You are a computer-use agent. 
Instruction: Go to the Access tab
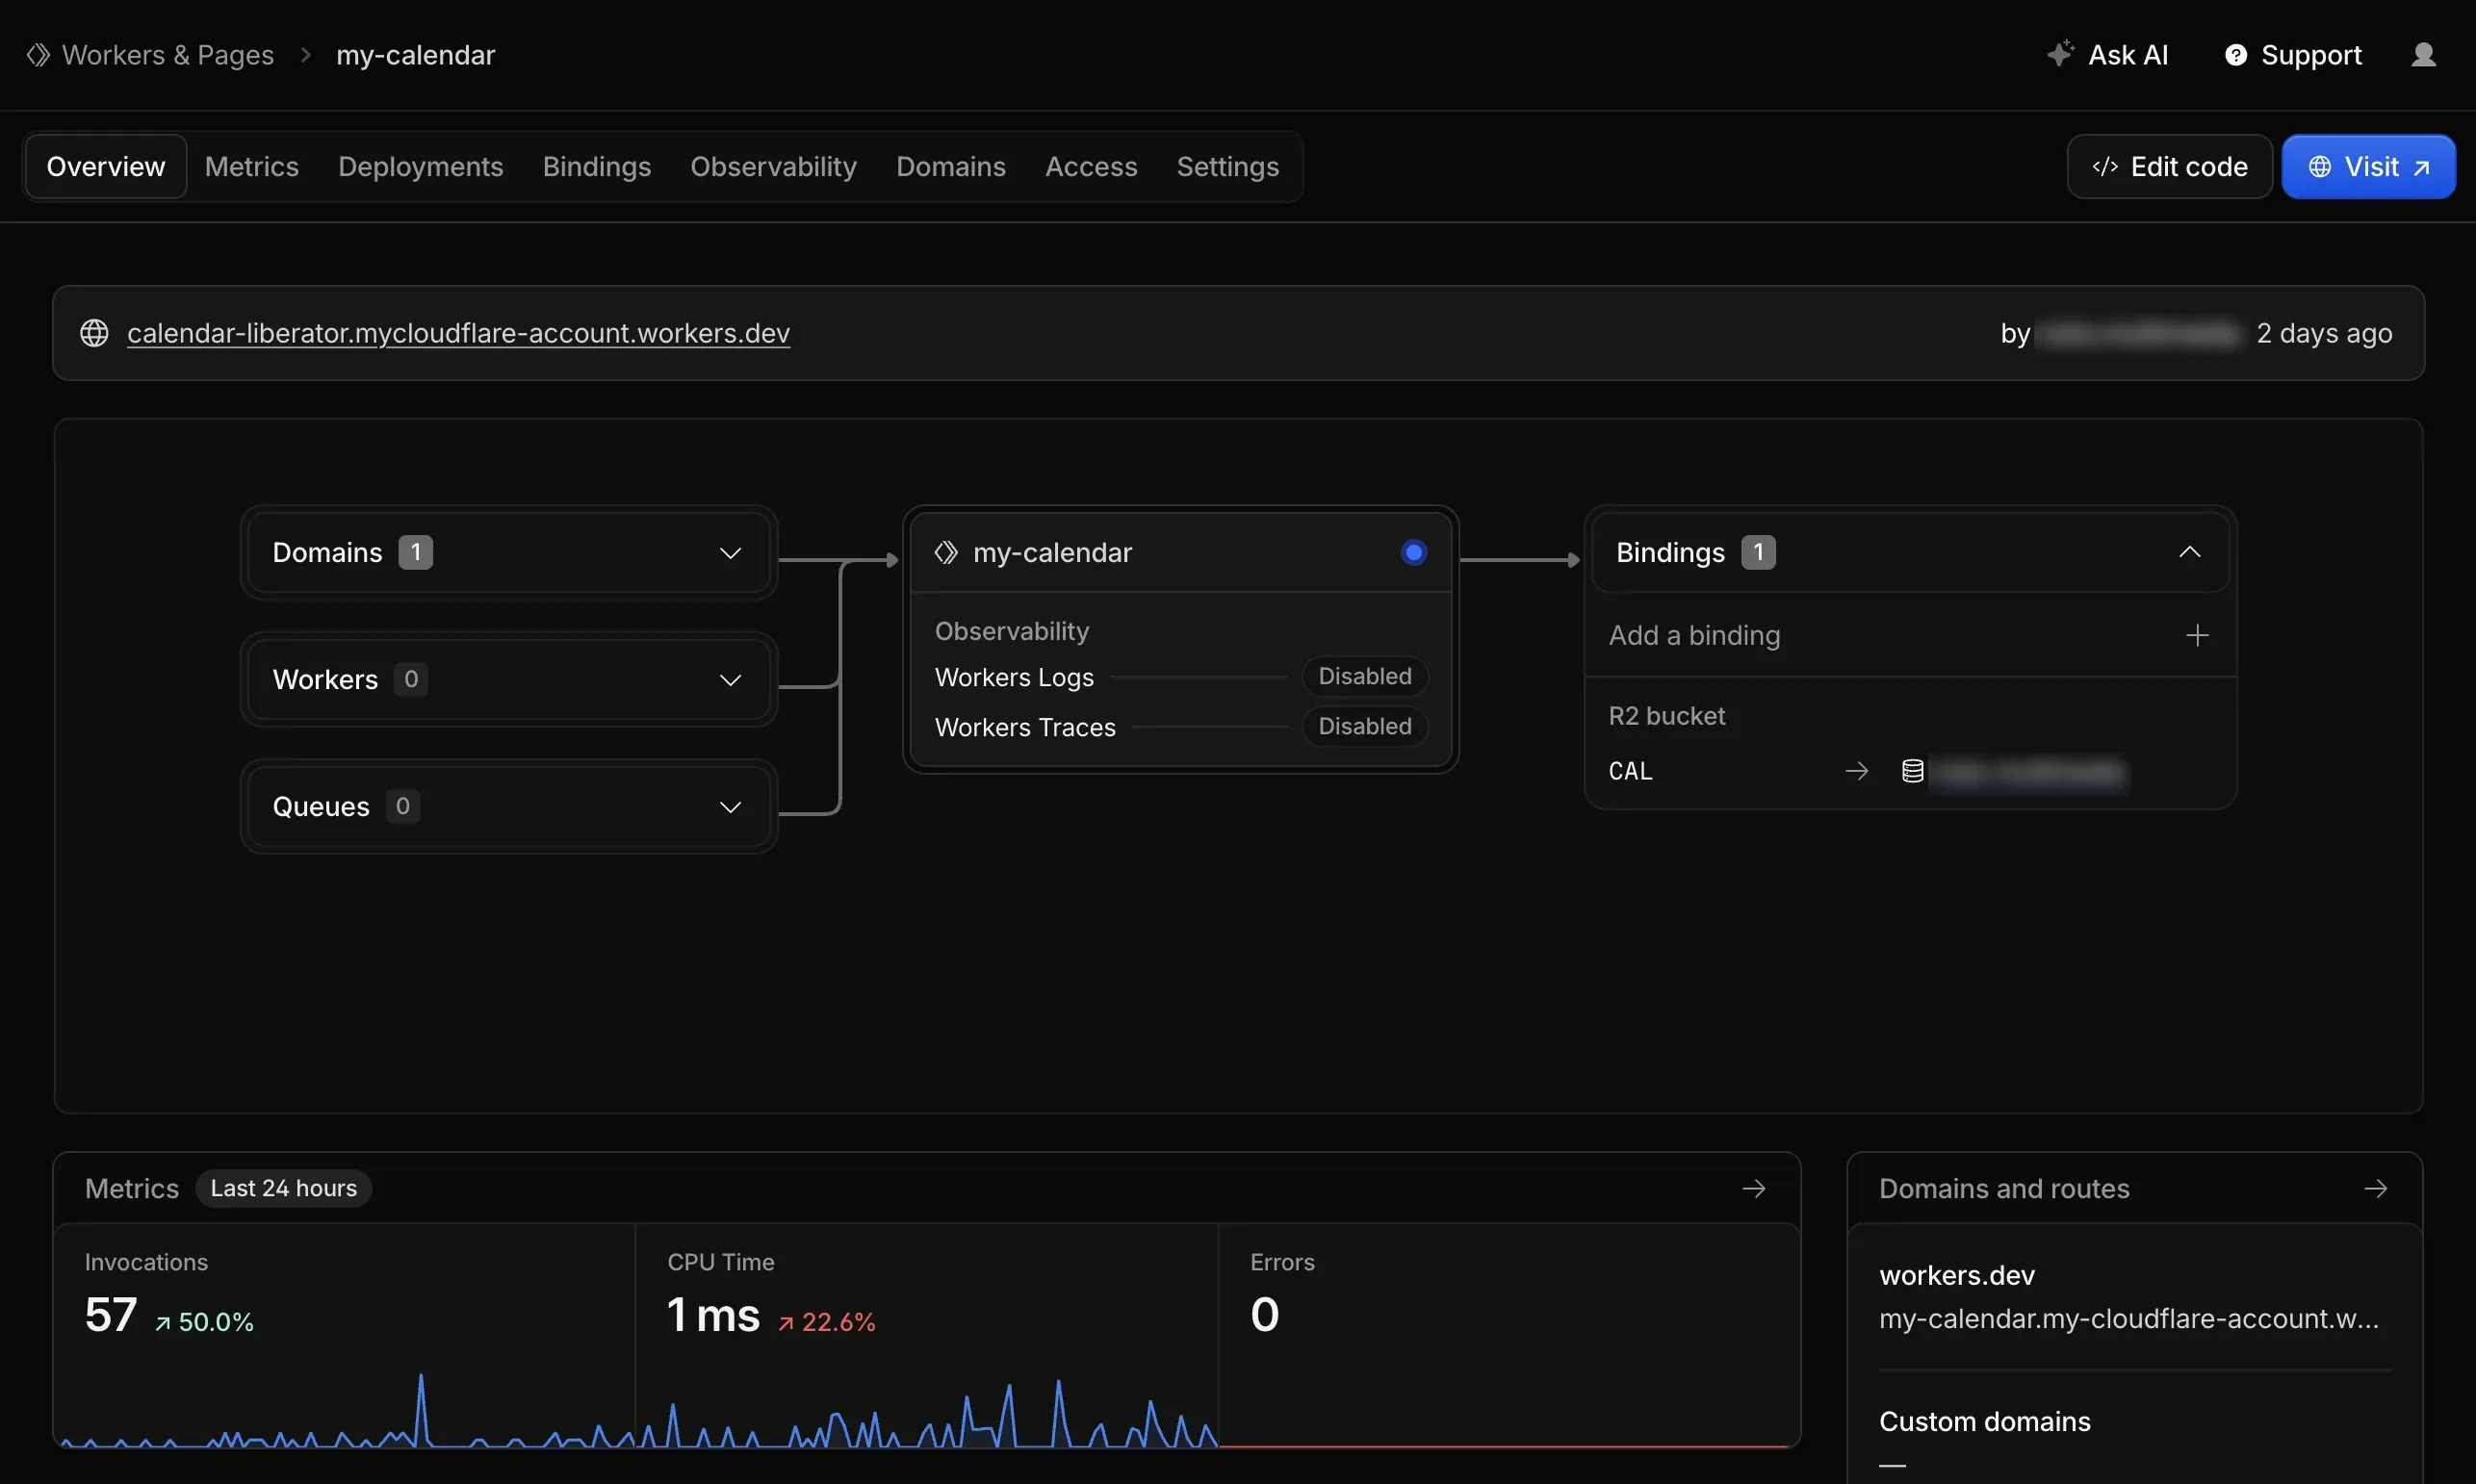1090,166
